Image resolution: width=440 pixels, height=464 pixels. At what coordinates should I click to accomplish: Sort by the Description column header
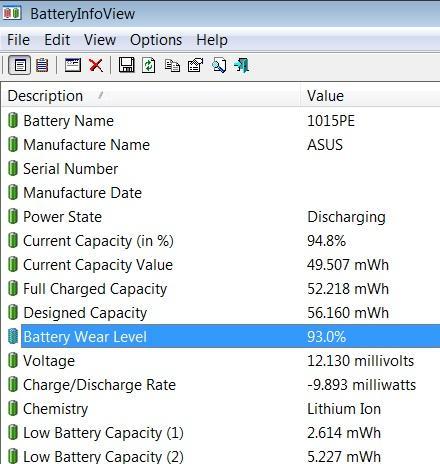151,96
